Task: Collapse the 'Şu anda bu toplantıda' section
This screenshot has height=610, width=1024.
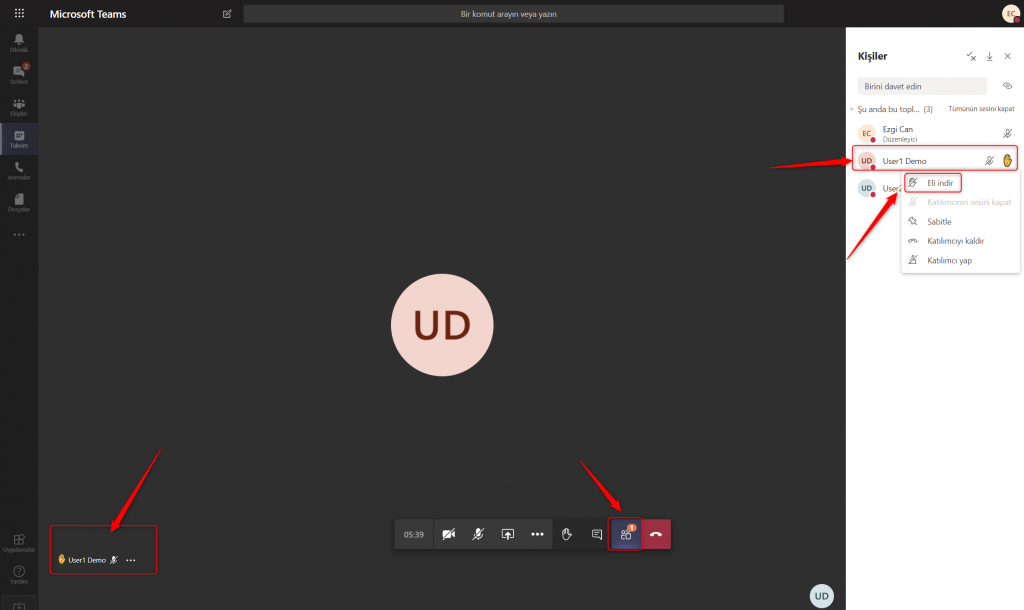Action: click(852, 109)
